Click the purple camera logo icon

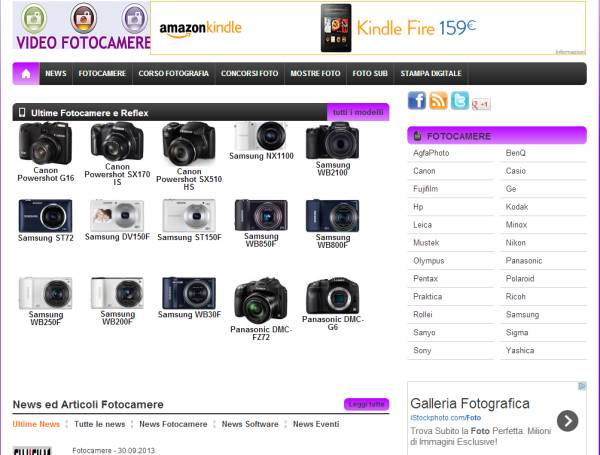click(134, 18)
